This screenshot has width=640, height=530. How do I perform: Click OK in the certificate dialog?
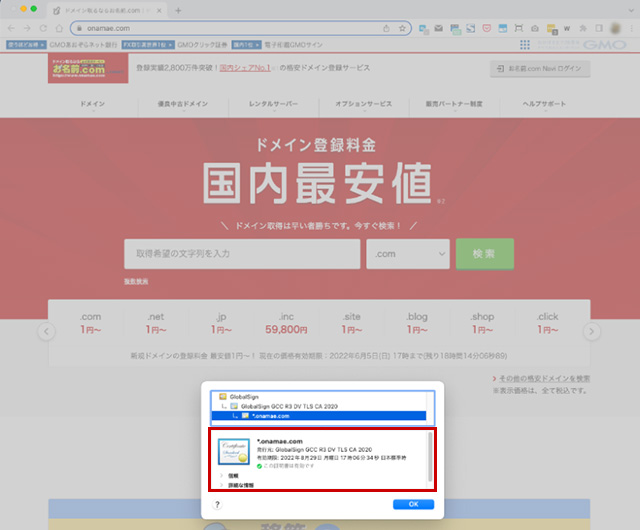(x=413, y=504)
